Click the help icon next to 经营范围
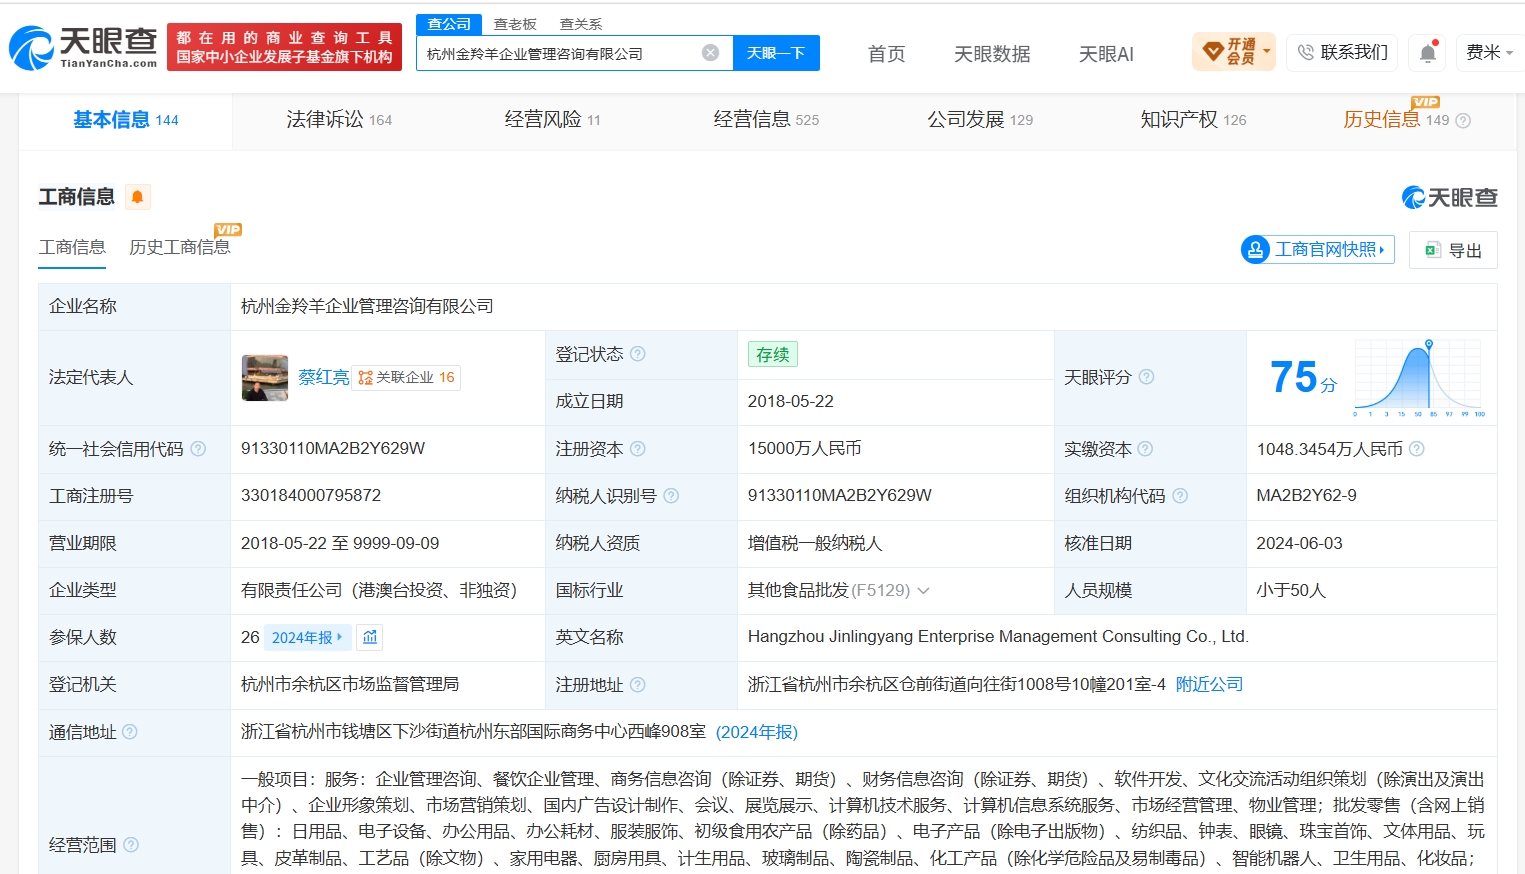The image size is (1525, 874). tap(130, 845)
